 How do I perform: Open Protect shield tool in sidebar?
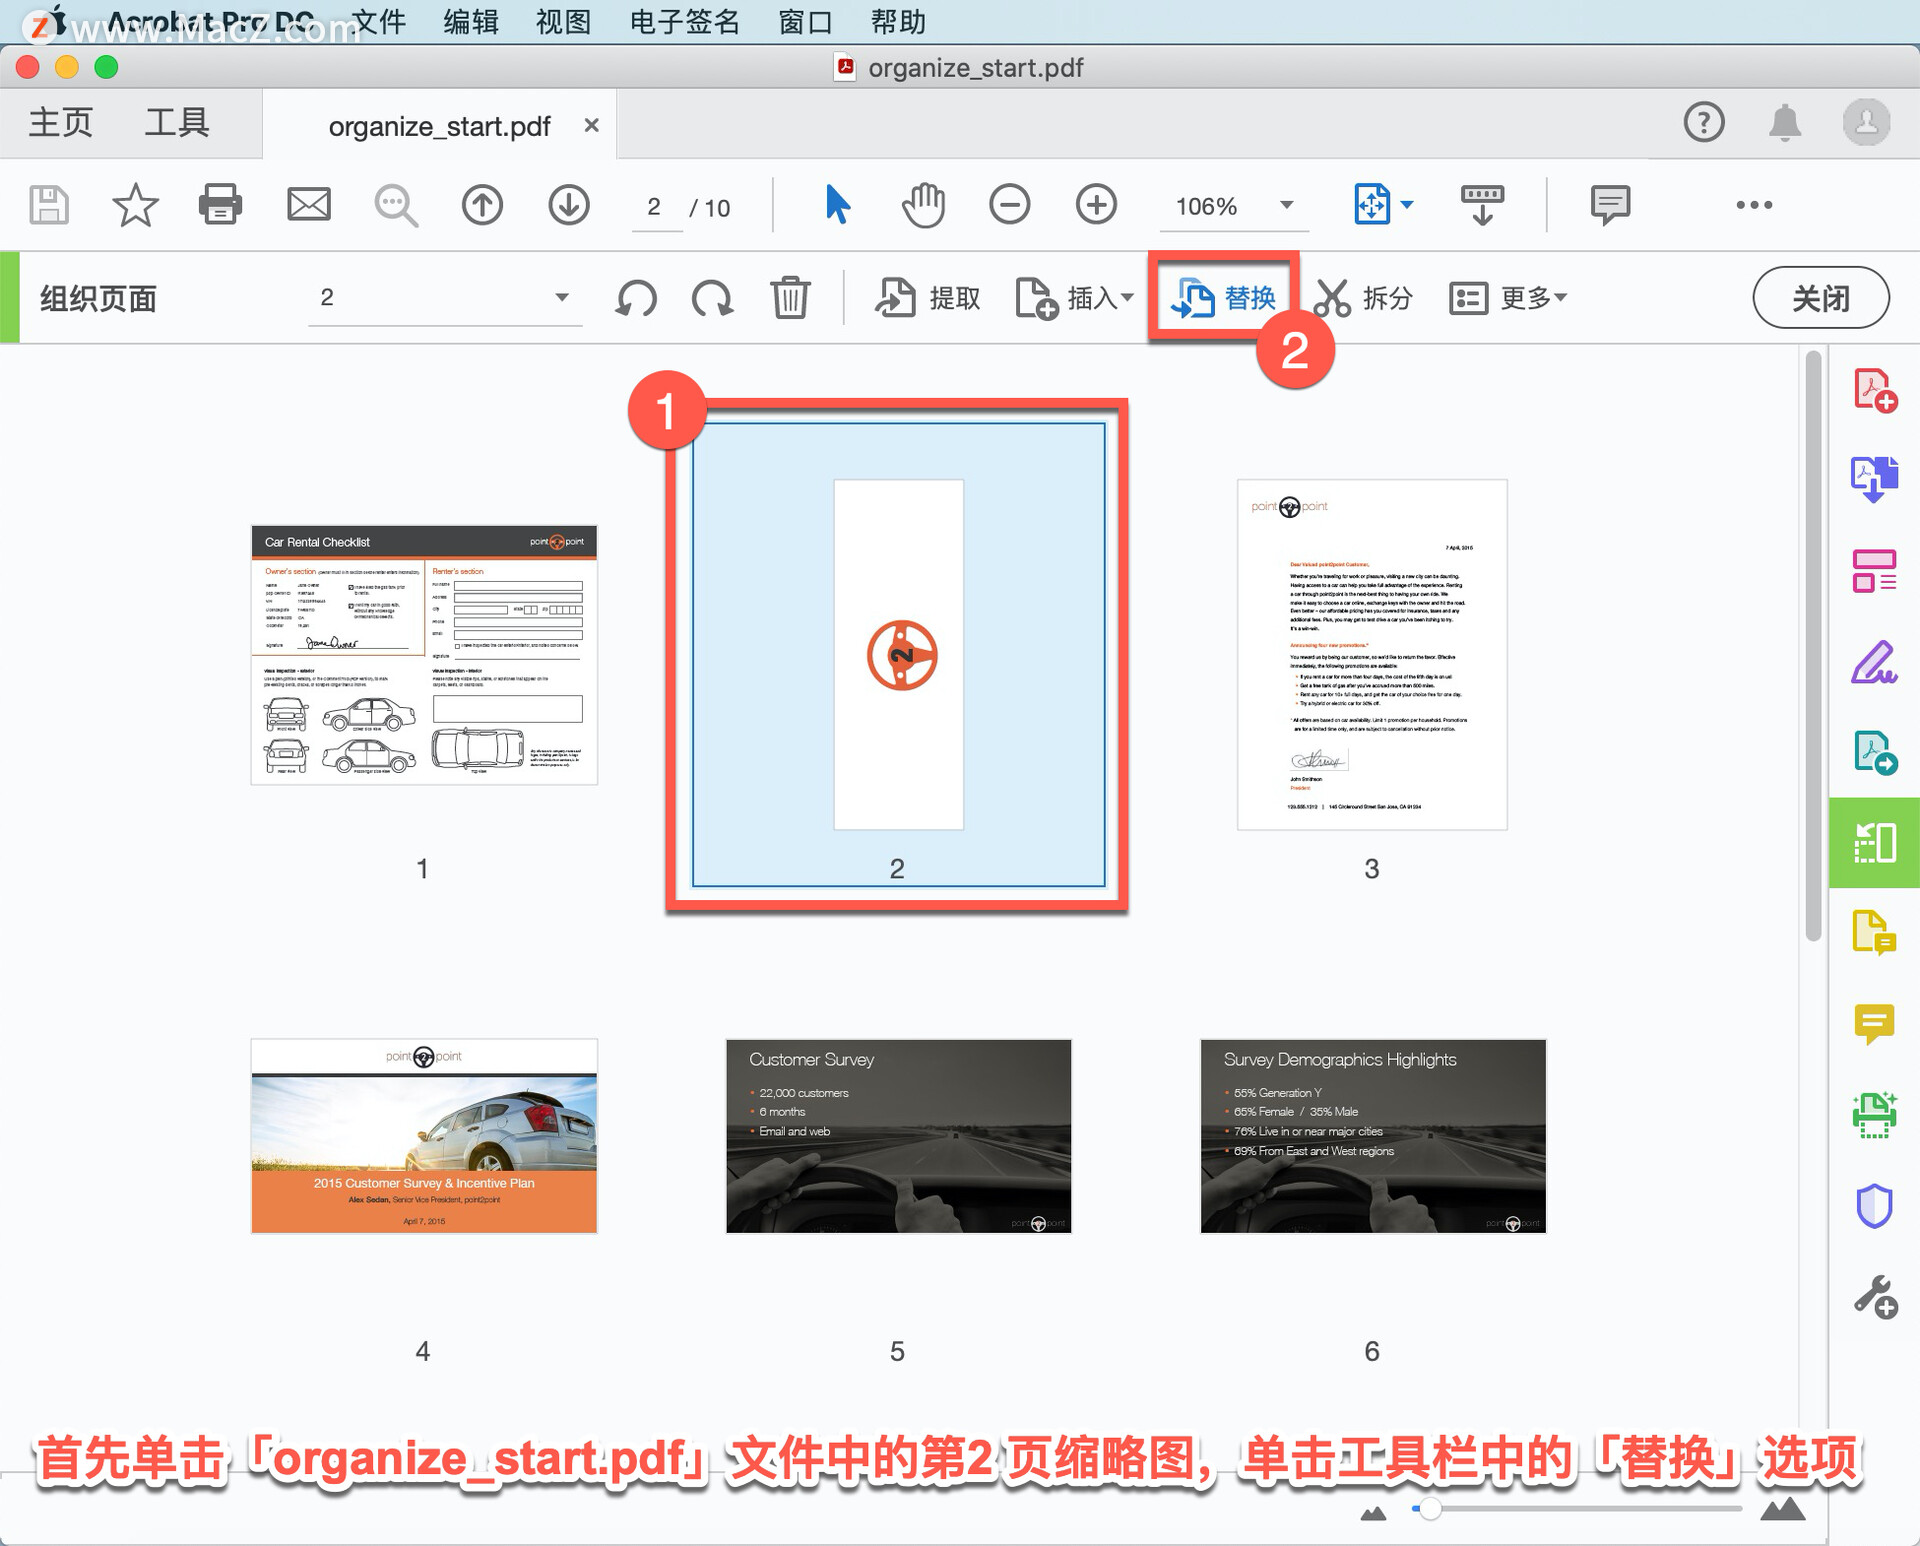(1874, 1206)
